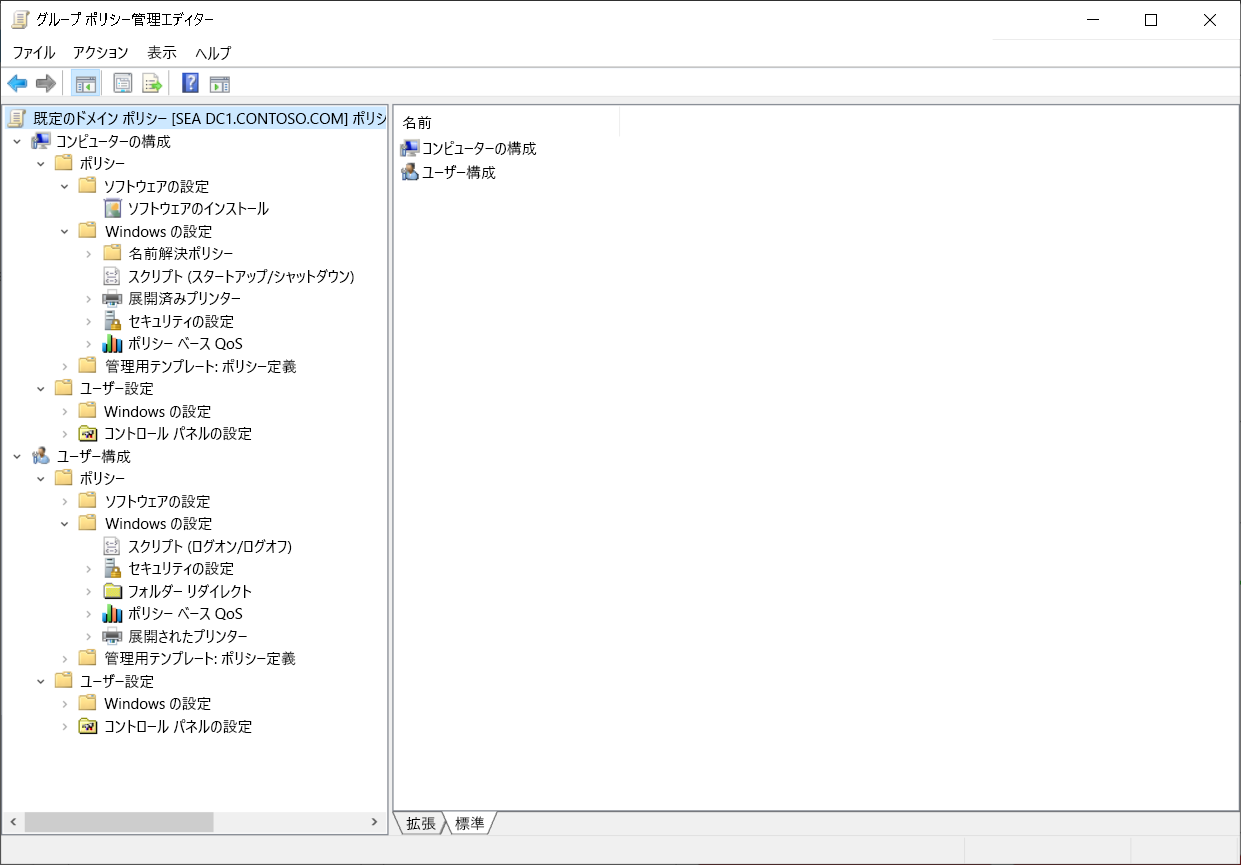The image size is (1241, 865).
Task: Click the Forward arrow toolbar icon
Action: 45,83
